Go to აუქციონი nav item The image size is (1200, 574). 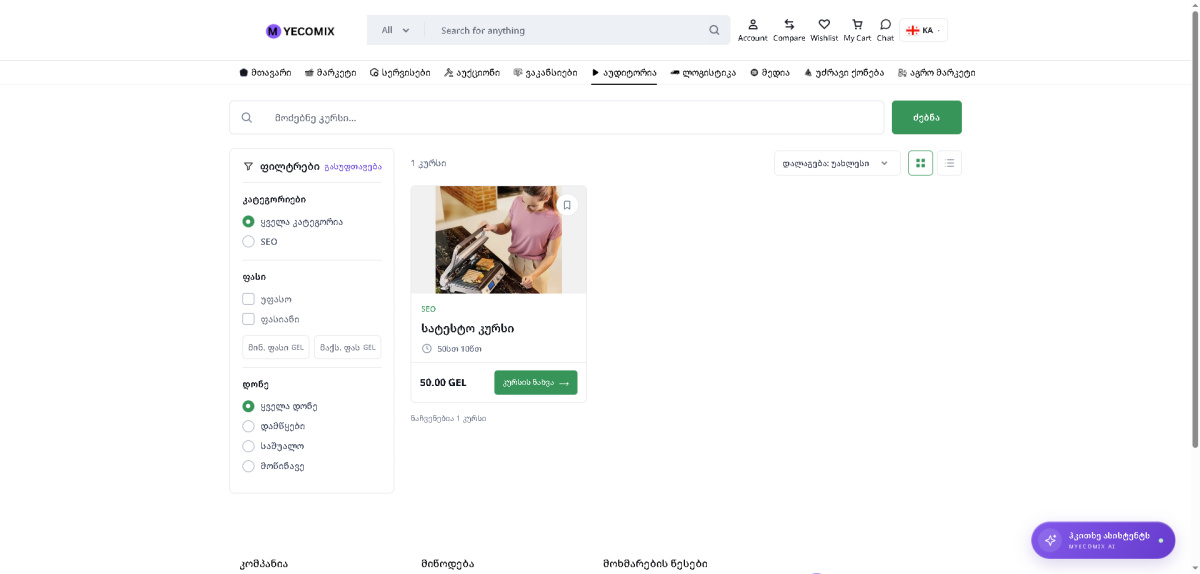pyautogui.click(x=472, y=72)
